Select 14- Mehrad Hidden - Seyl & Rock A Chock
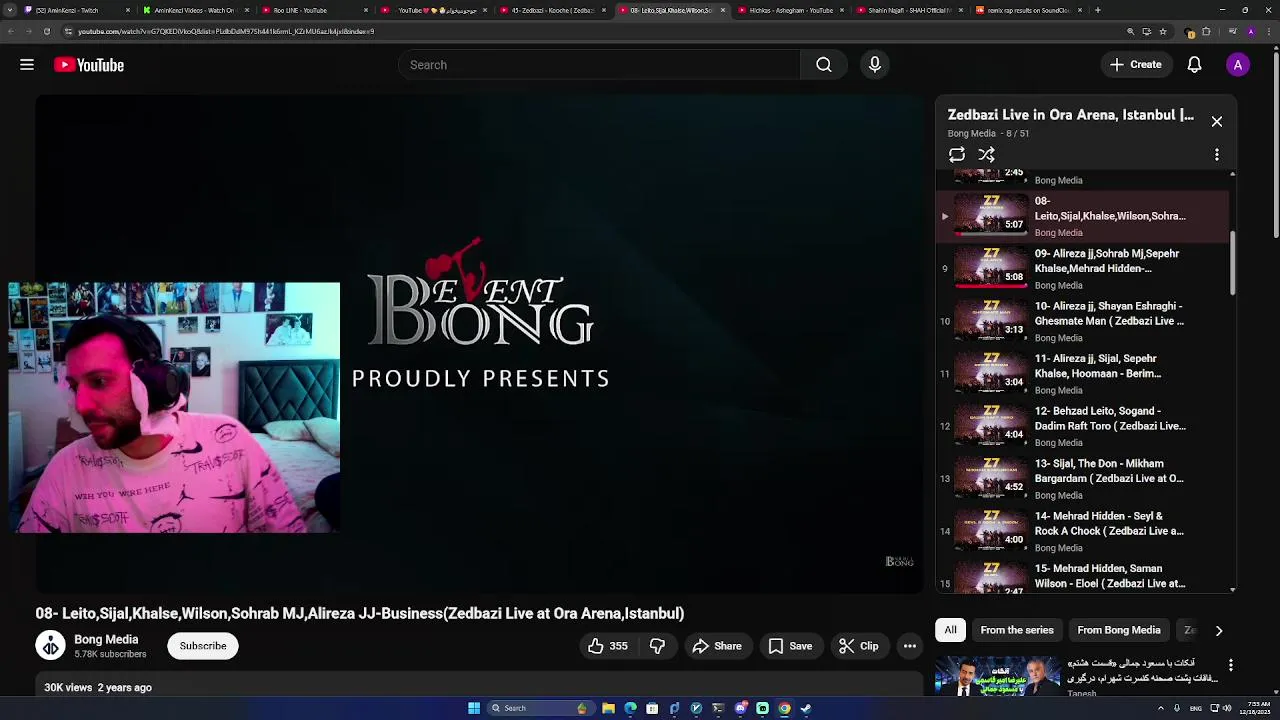1280x720 pixels. [x=1082, y=531]
